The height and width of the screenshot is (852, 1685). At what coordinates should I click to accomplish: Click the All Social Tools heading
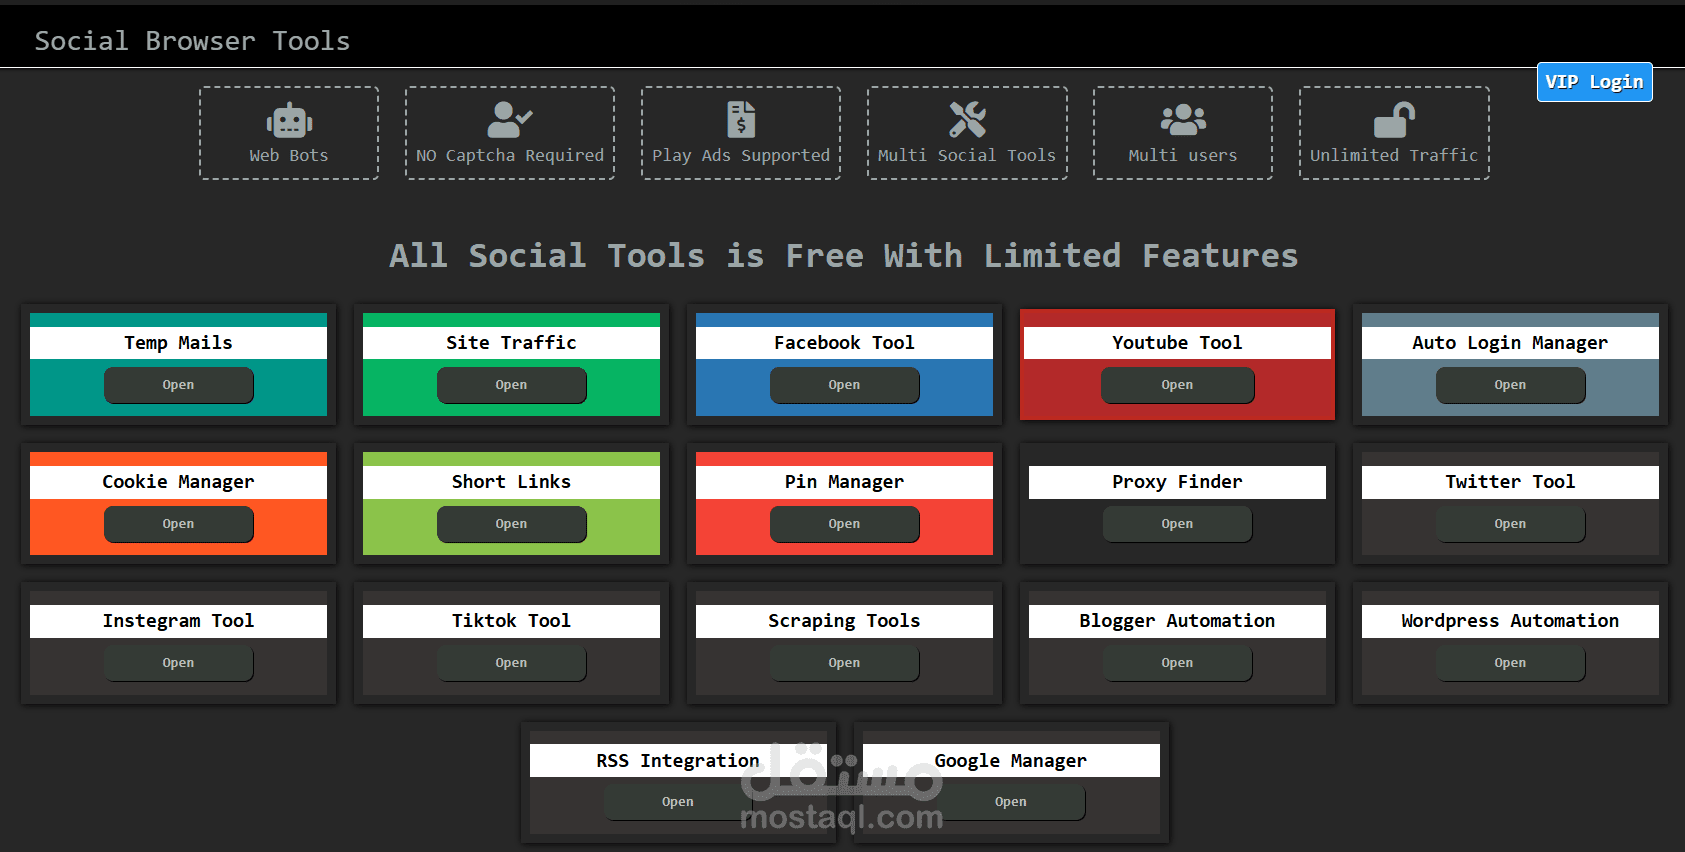[843, 256]
